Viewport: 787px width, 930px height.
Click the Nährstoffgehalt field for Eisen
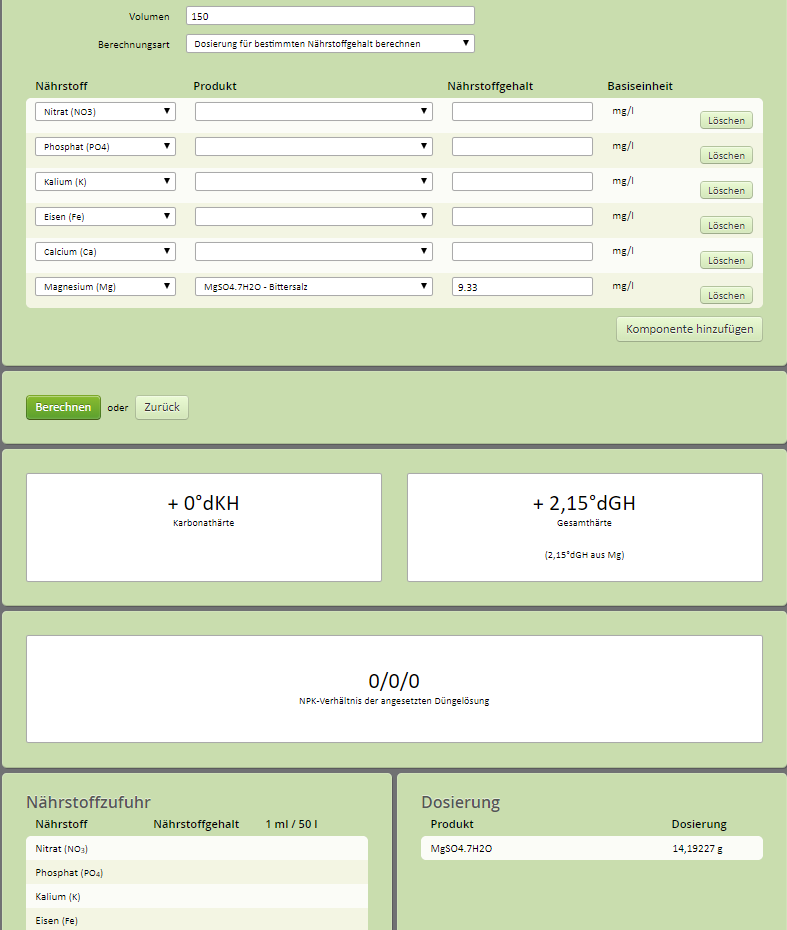point(522,217)
